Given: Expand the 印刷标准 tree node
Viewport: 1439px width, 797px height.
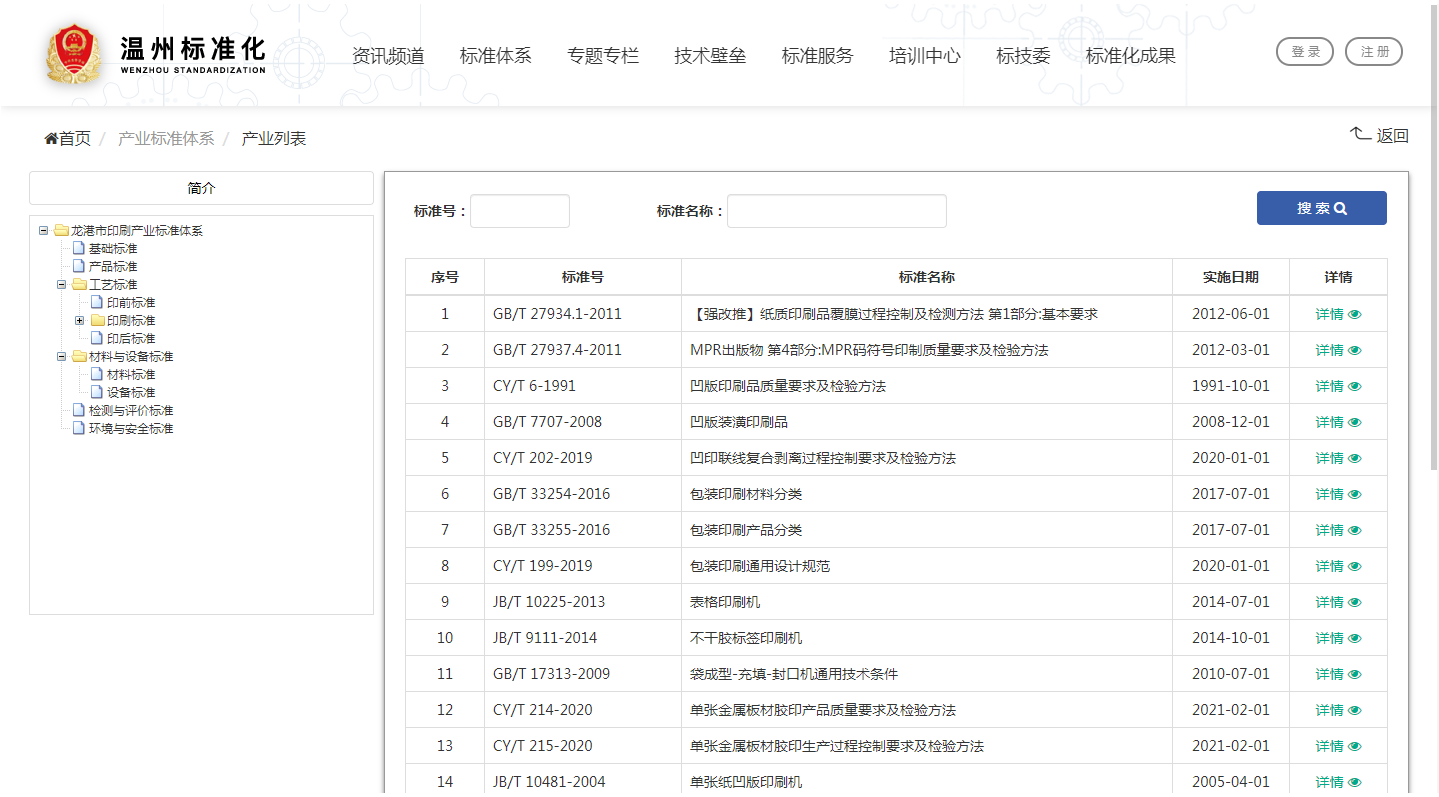Looking at the screenshot, I should pyautogui.click(x=79, y=321).
